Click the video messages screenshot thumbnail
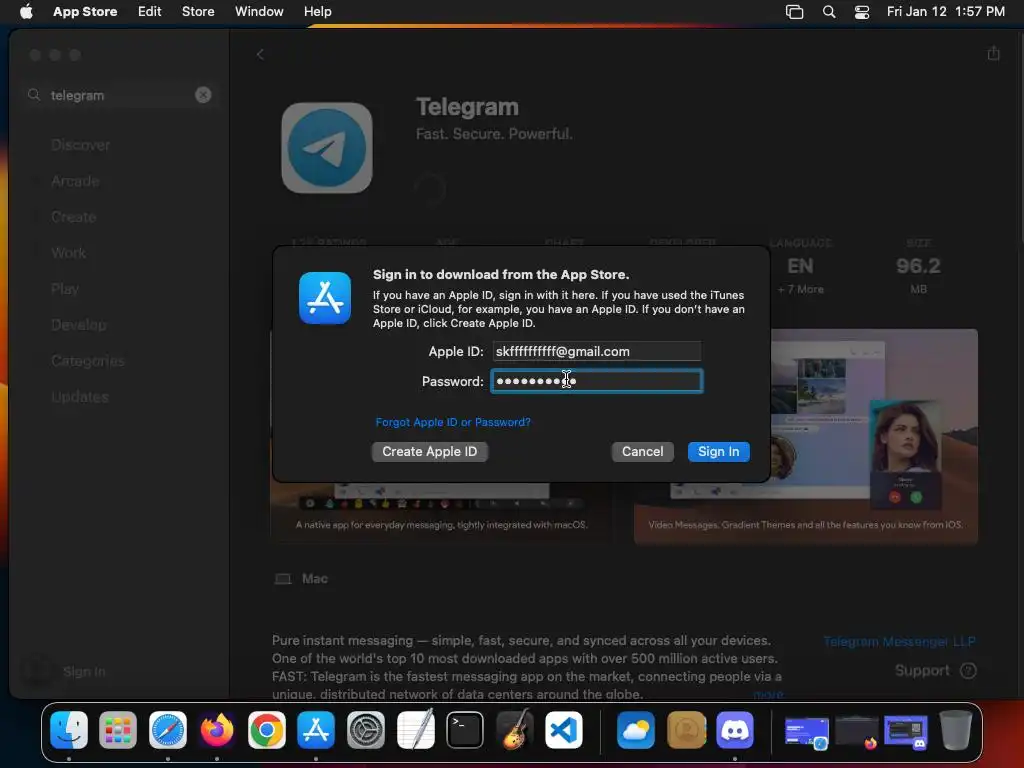1024x768 pixels. (x=805, y=436)
